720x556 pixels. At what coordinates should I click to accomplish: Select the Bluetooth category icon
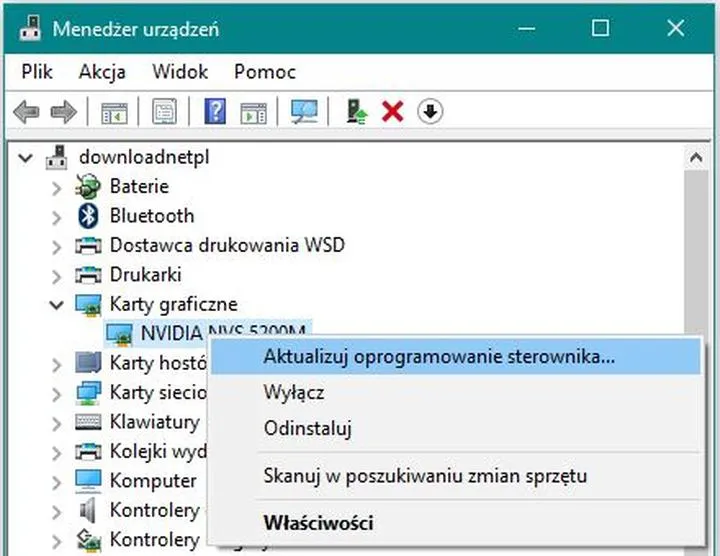[88, 216]
